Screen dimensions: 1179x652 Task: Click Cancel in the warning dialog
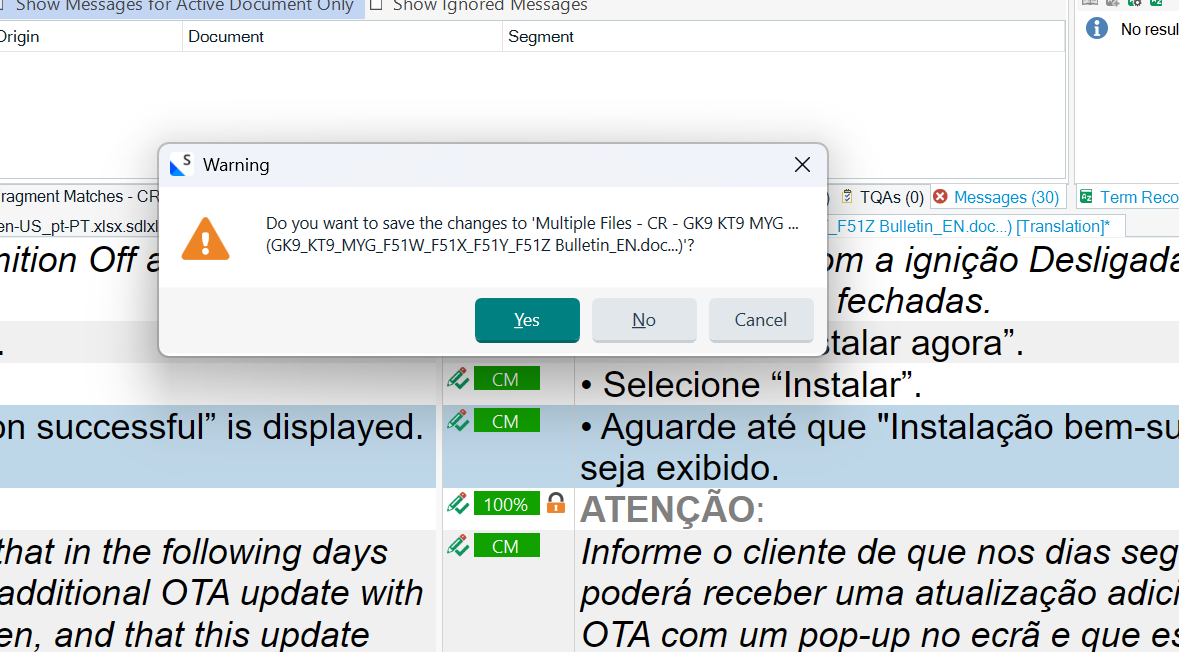[x=761, y=320]
